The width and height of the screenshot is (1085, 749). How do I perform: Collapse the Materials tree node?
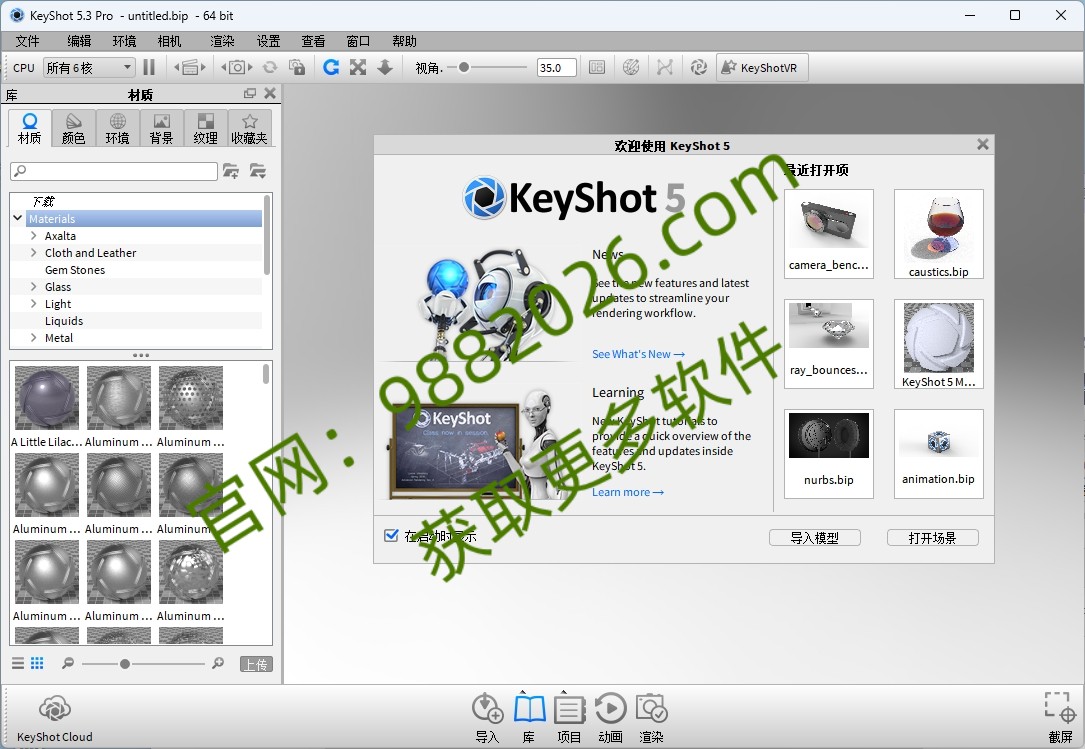pos(17,218)
